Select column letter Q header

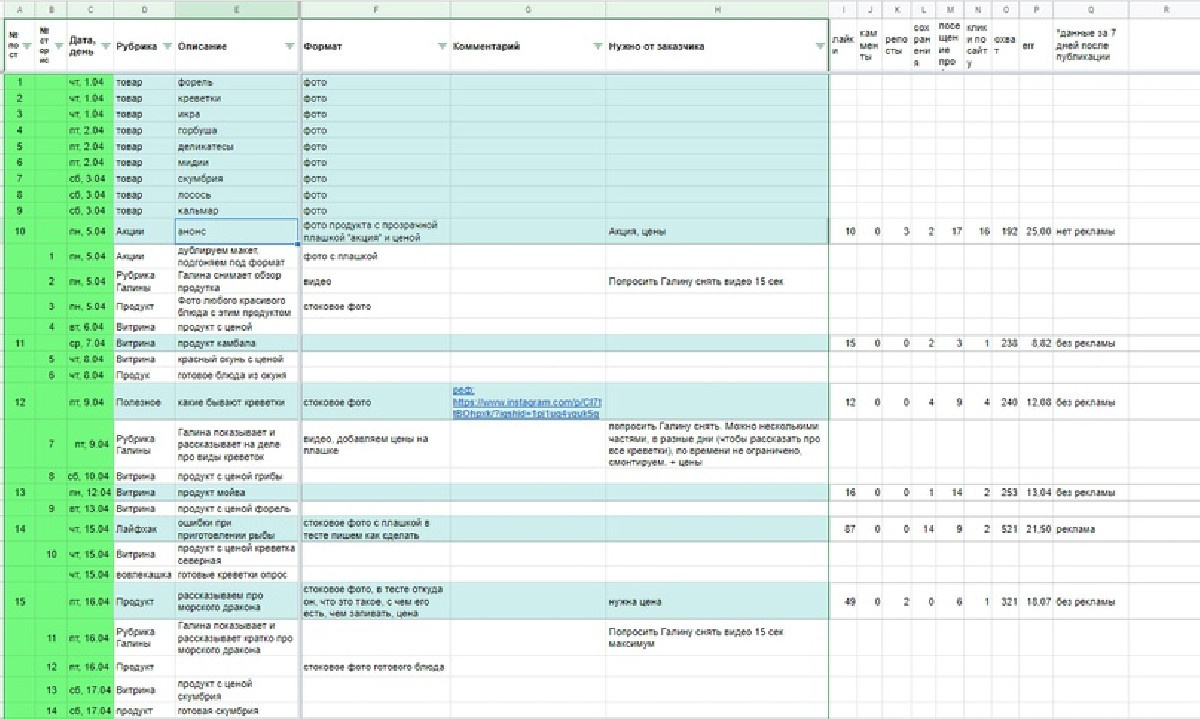(1093, 9)
